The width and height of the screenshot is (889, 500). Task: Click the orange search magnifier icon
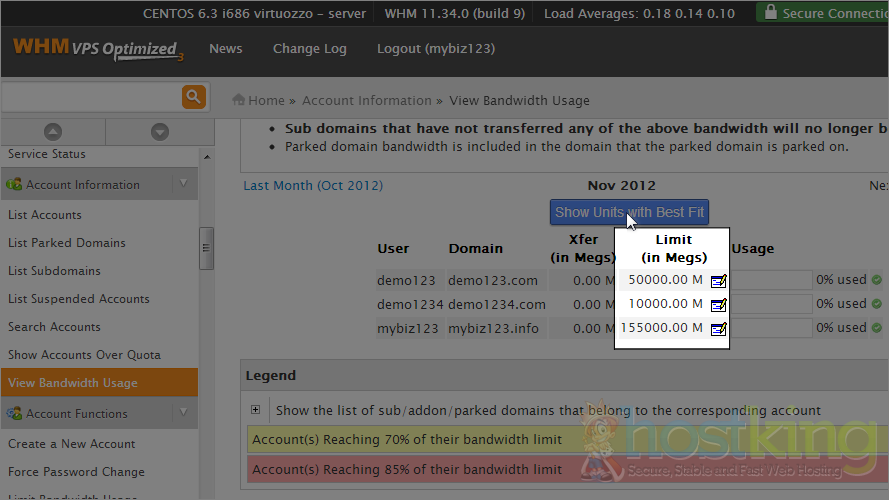193,97
